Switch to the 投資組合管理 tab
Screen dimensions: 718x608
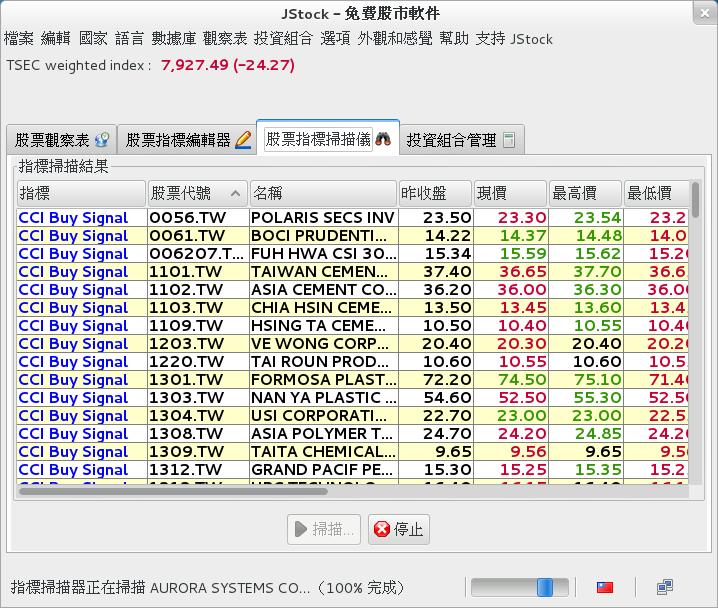click(x=462, y=140)
